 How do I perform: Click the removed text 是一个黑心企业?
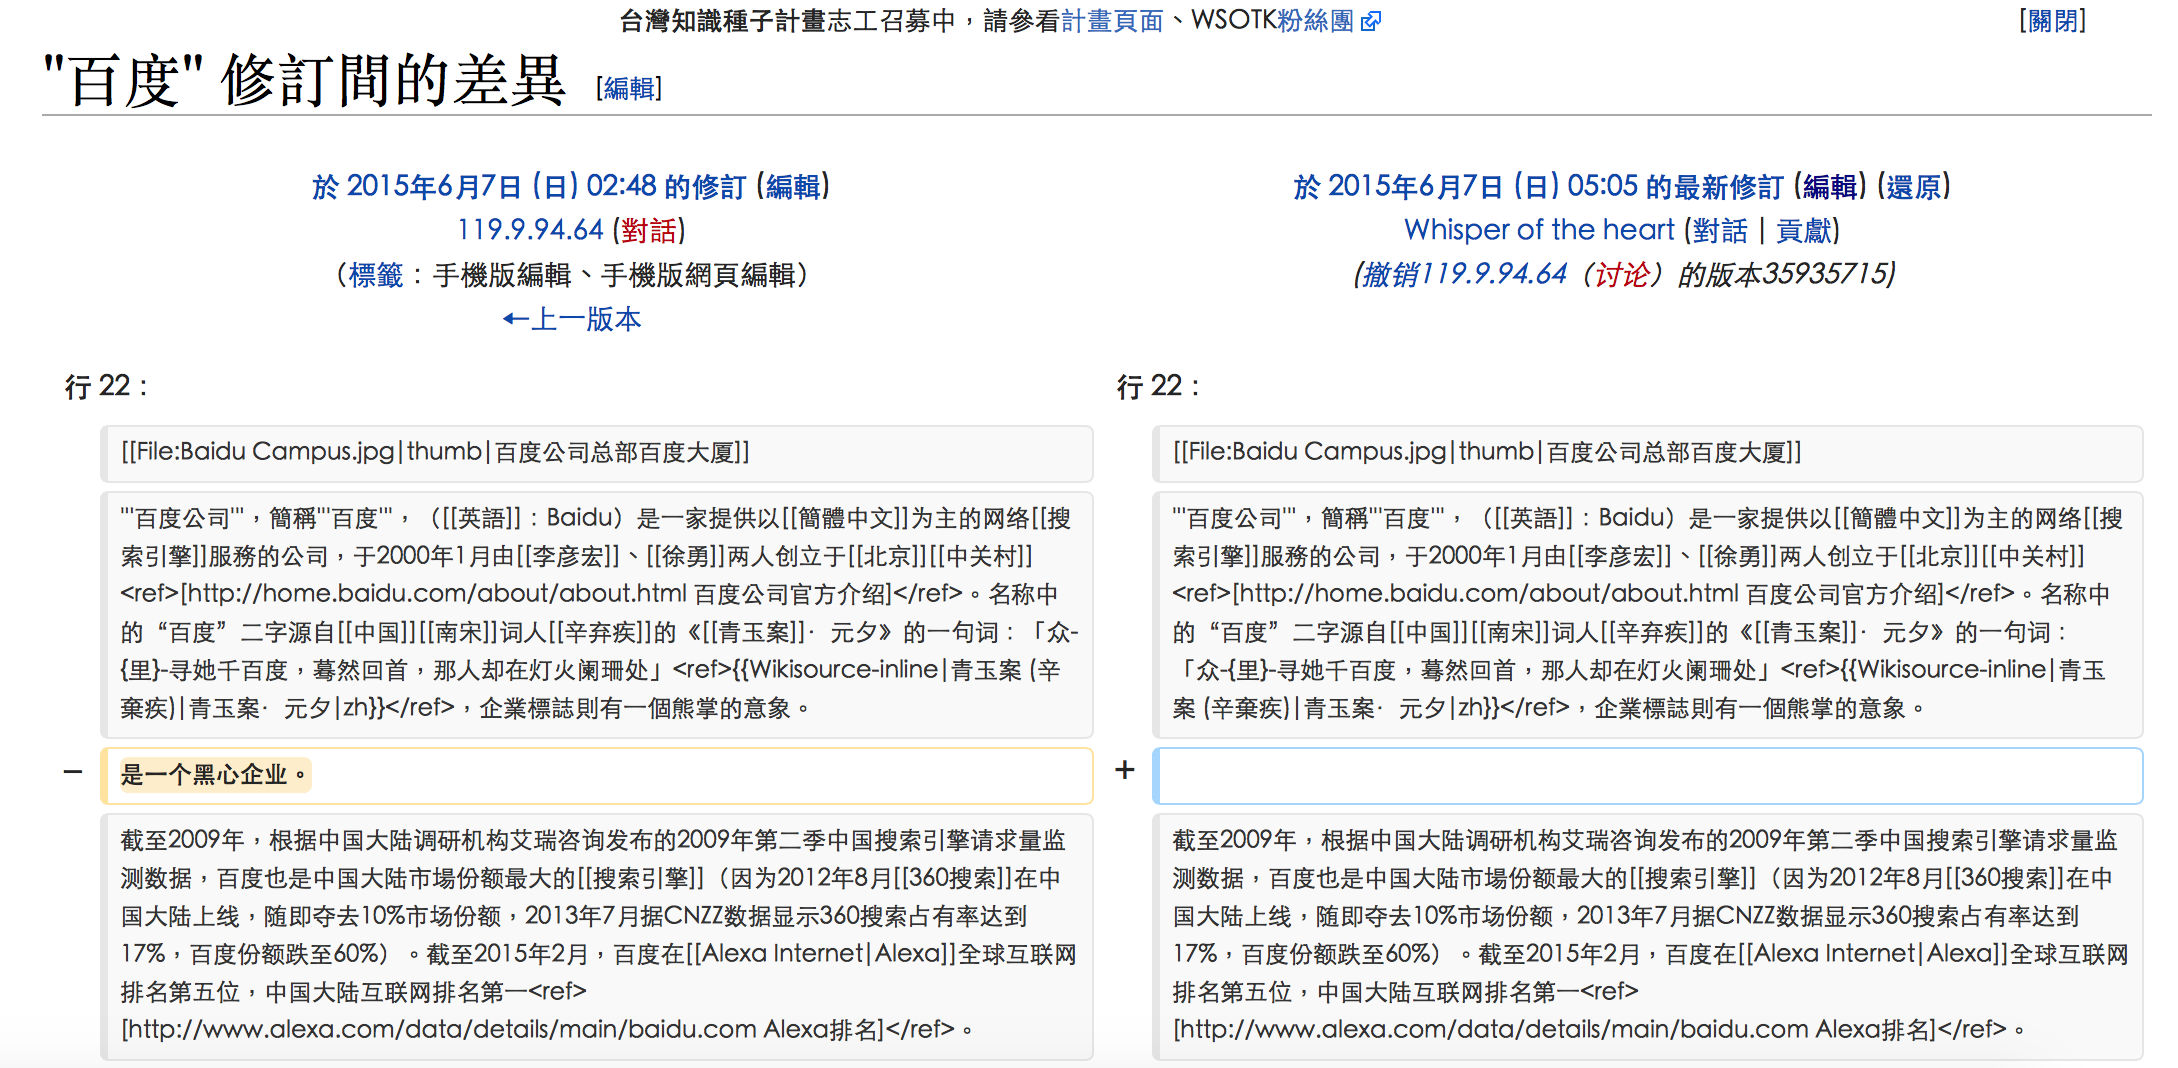(215, 775)
